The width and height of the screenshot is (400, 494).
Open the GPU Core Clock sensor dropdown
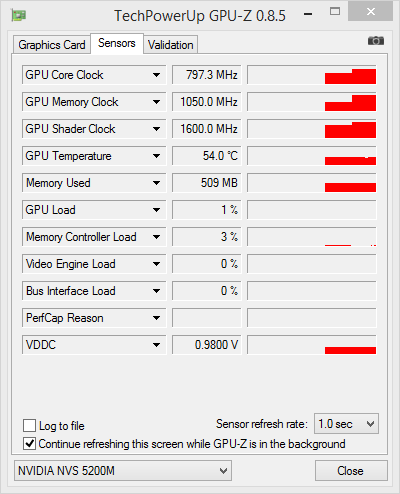click(156, 75)
